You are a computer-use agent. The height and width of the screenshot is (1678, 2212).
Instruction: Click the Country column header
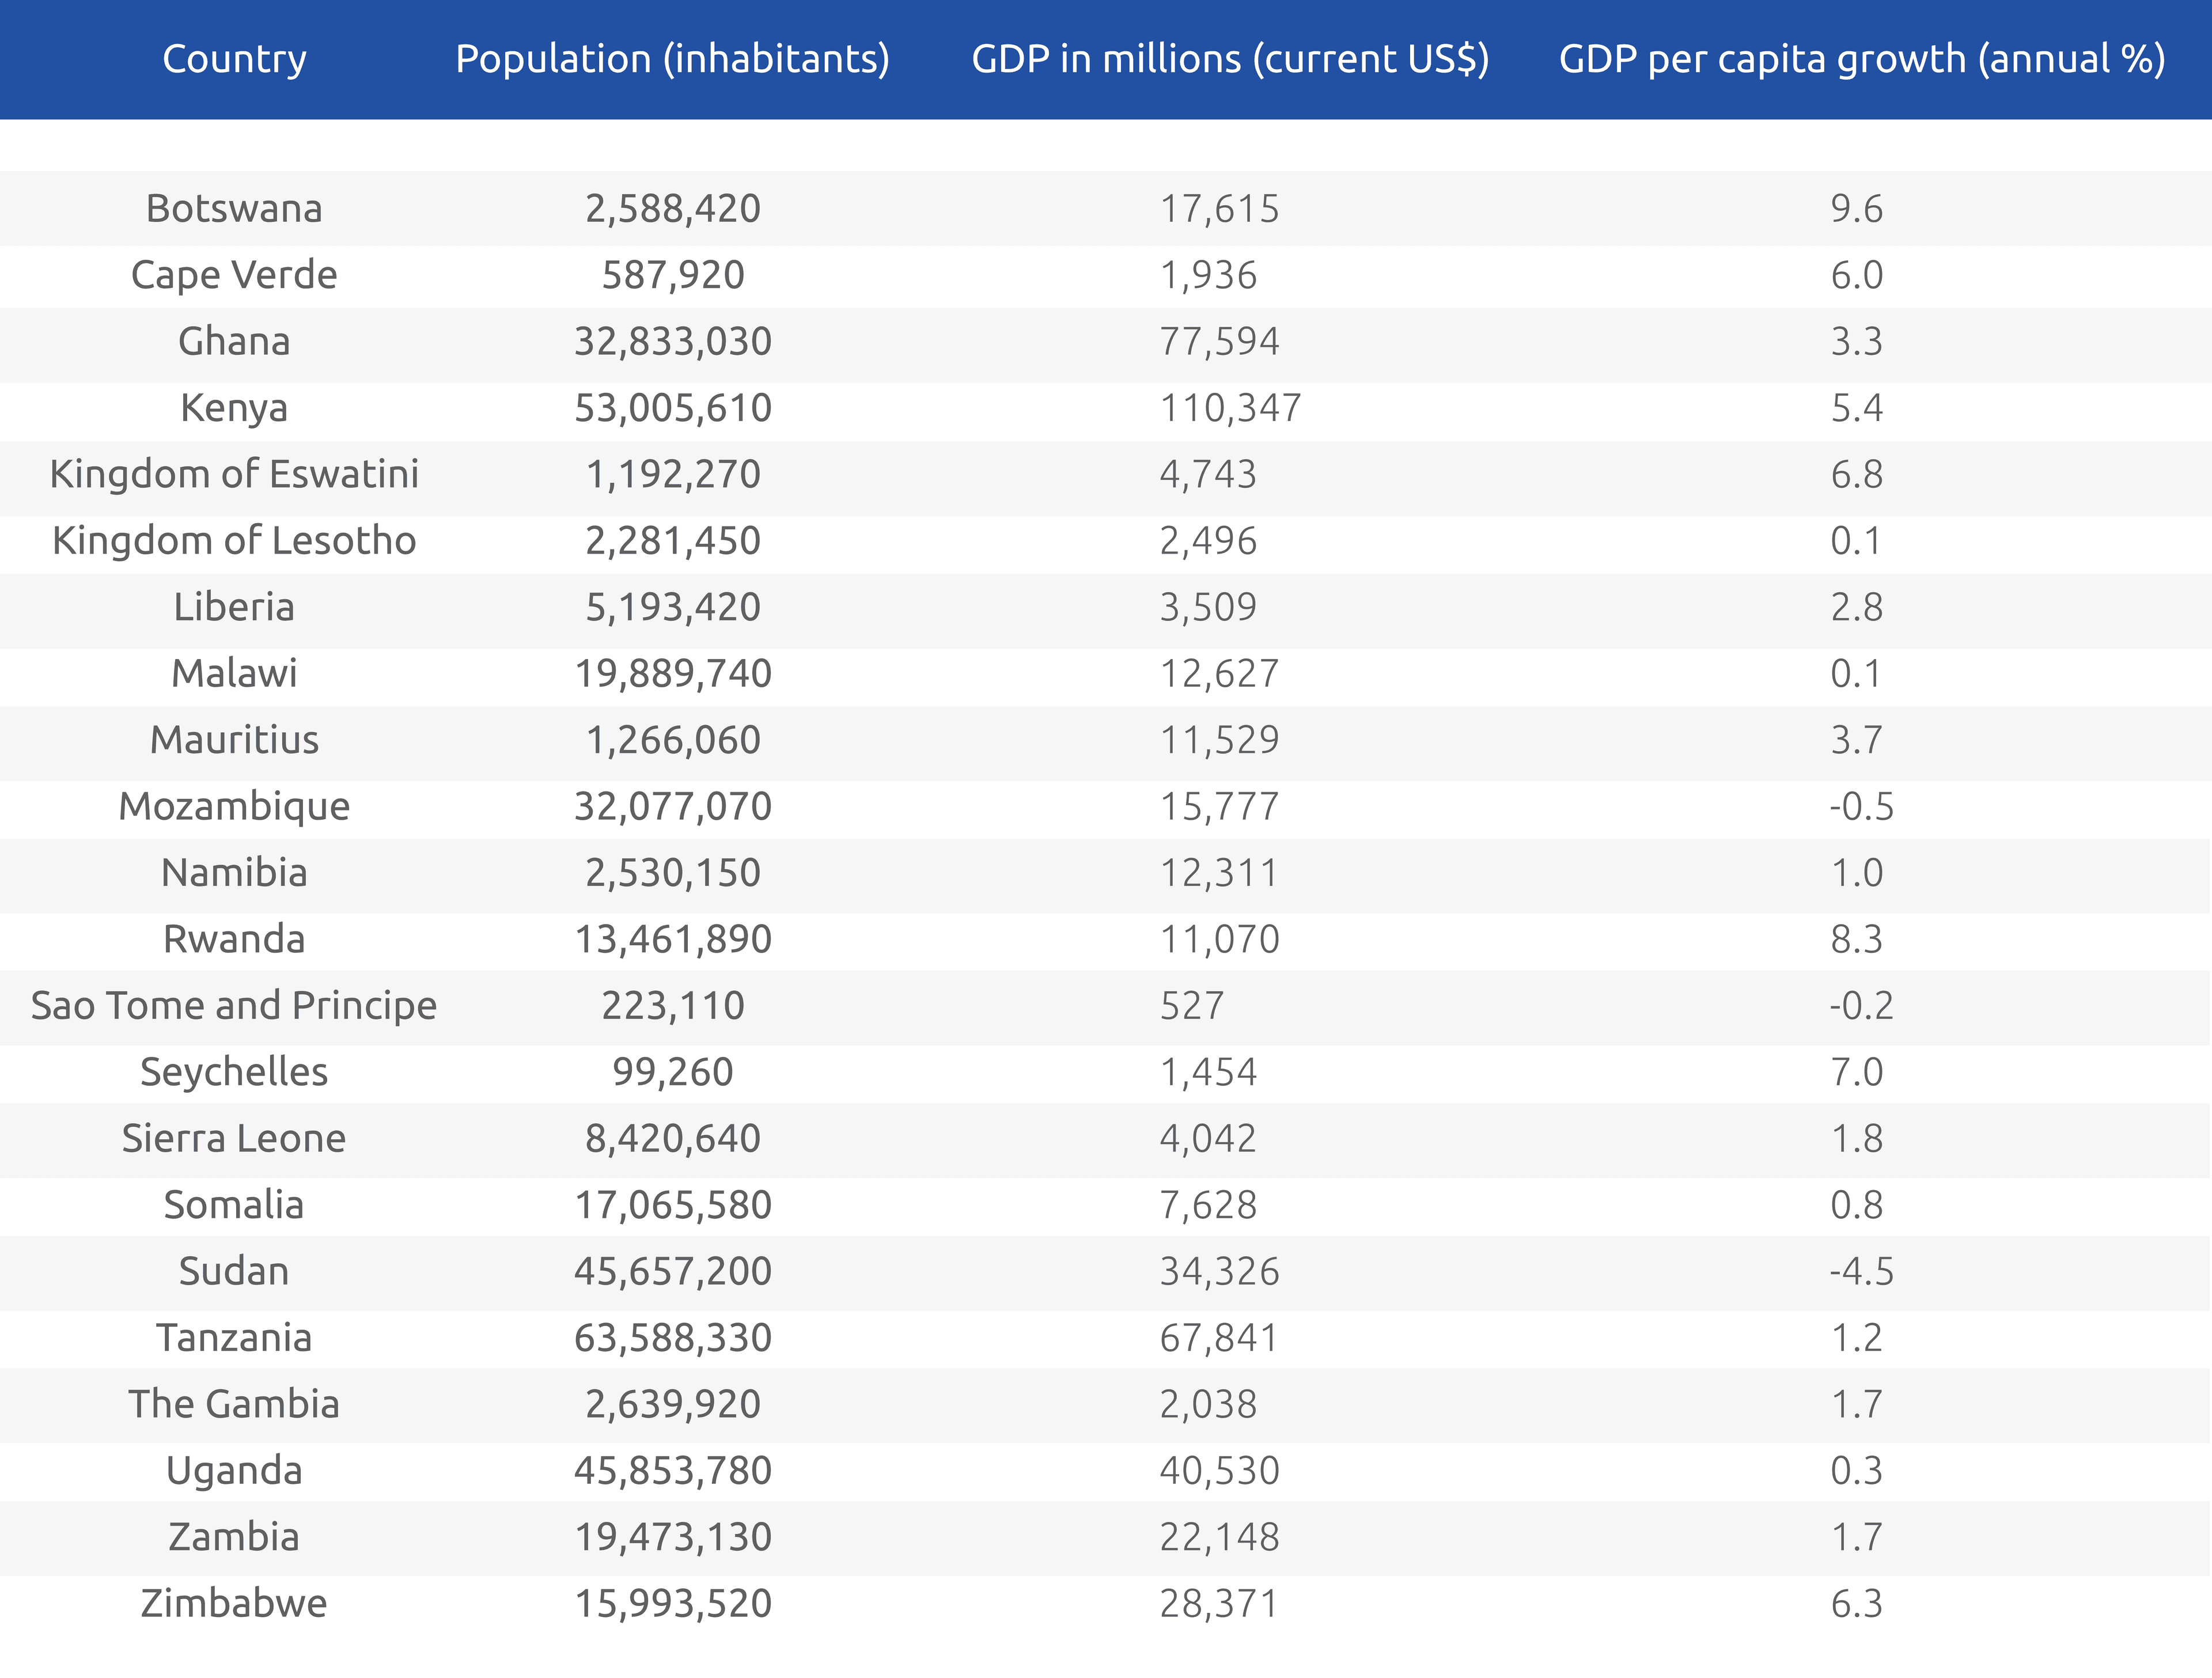click(234, 59)
